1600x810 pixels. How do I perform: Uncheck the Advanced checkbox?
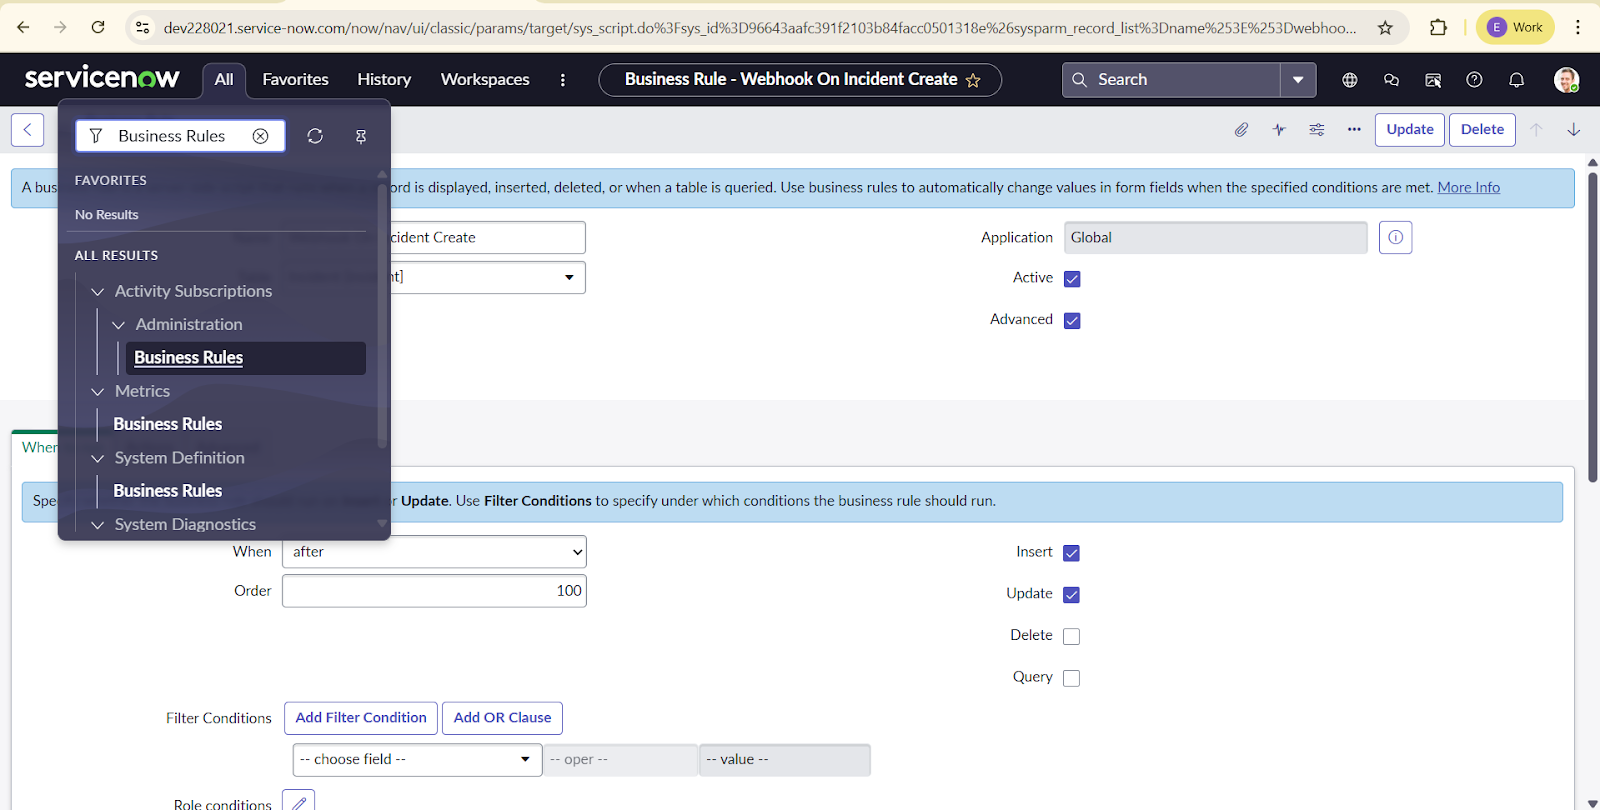(1072, 321)
